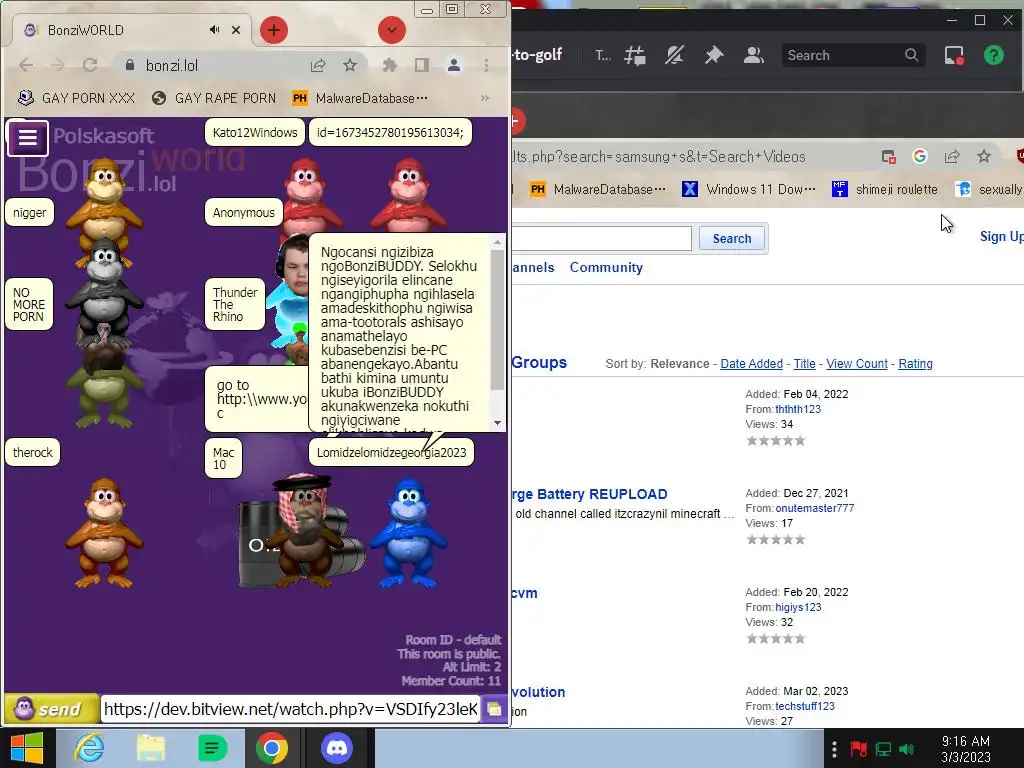Screen dimensions: 1024x768
Task: Click the BonziWORLD send button
Action: tap(51, 709)
